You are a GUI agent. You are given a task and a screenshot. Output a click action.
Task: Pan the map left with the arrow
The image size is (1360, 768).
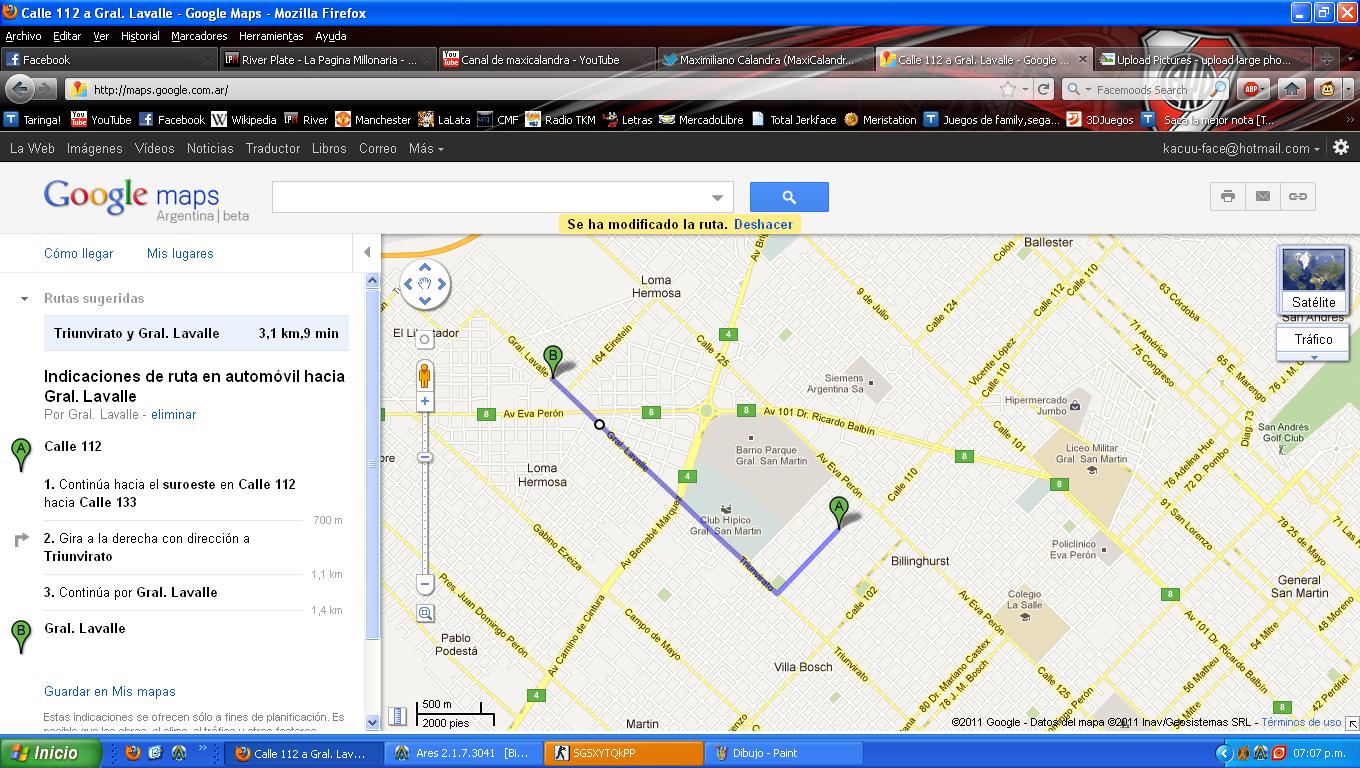(408, 285)
